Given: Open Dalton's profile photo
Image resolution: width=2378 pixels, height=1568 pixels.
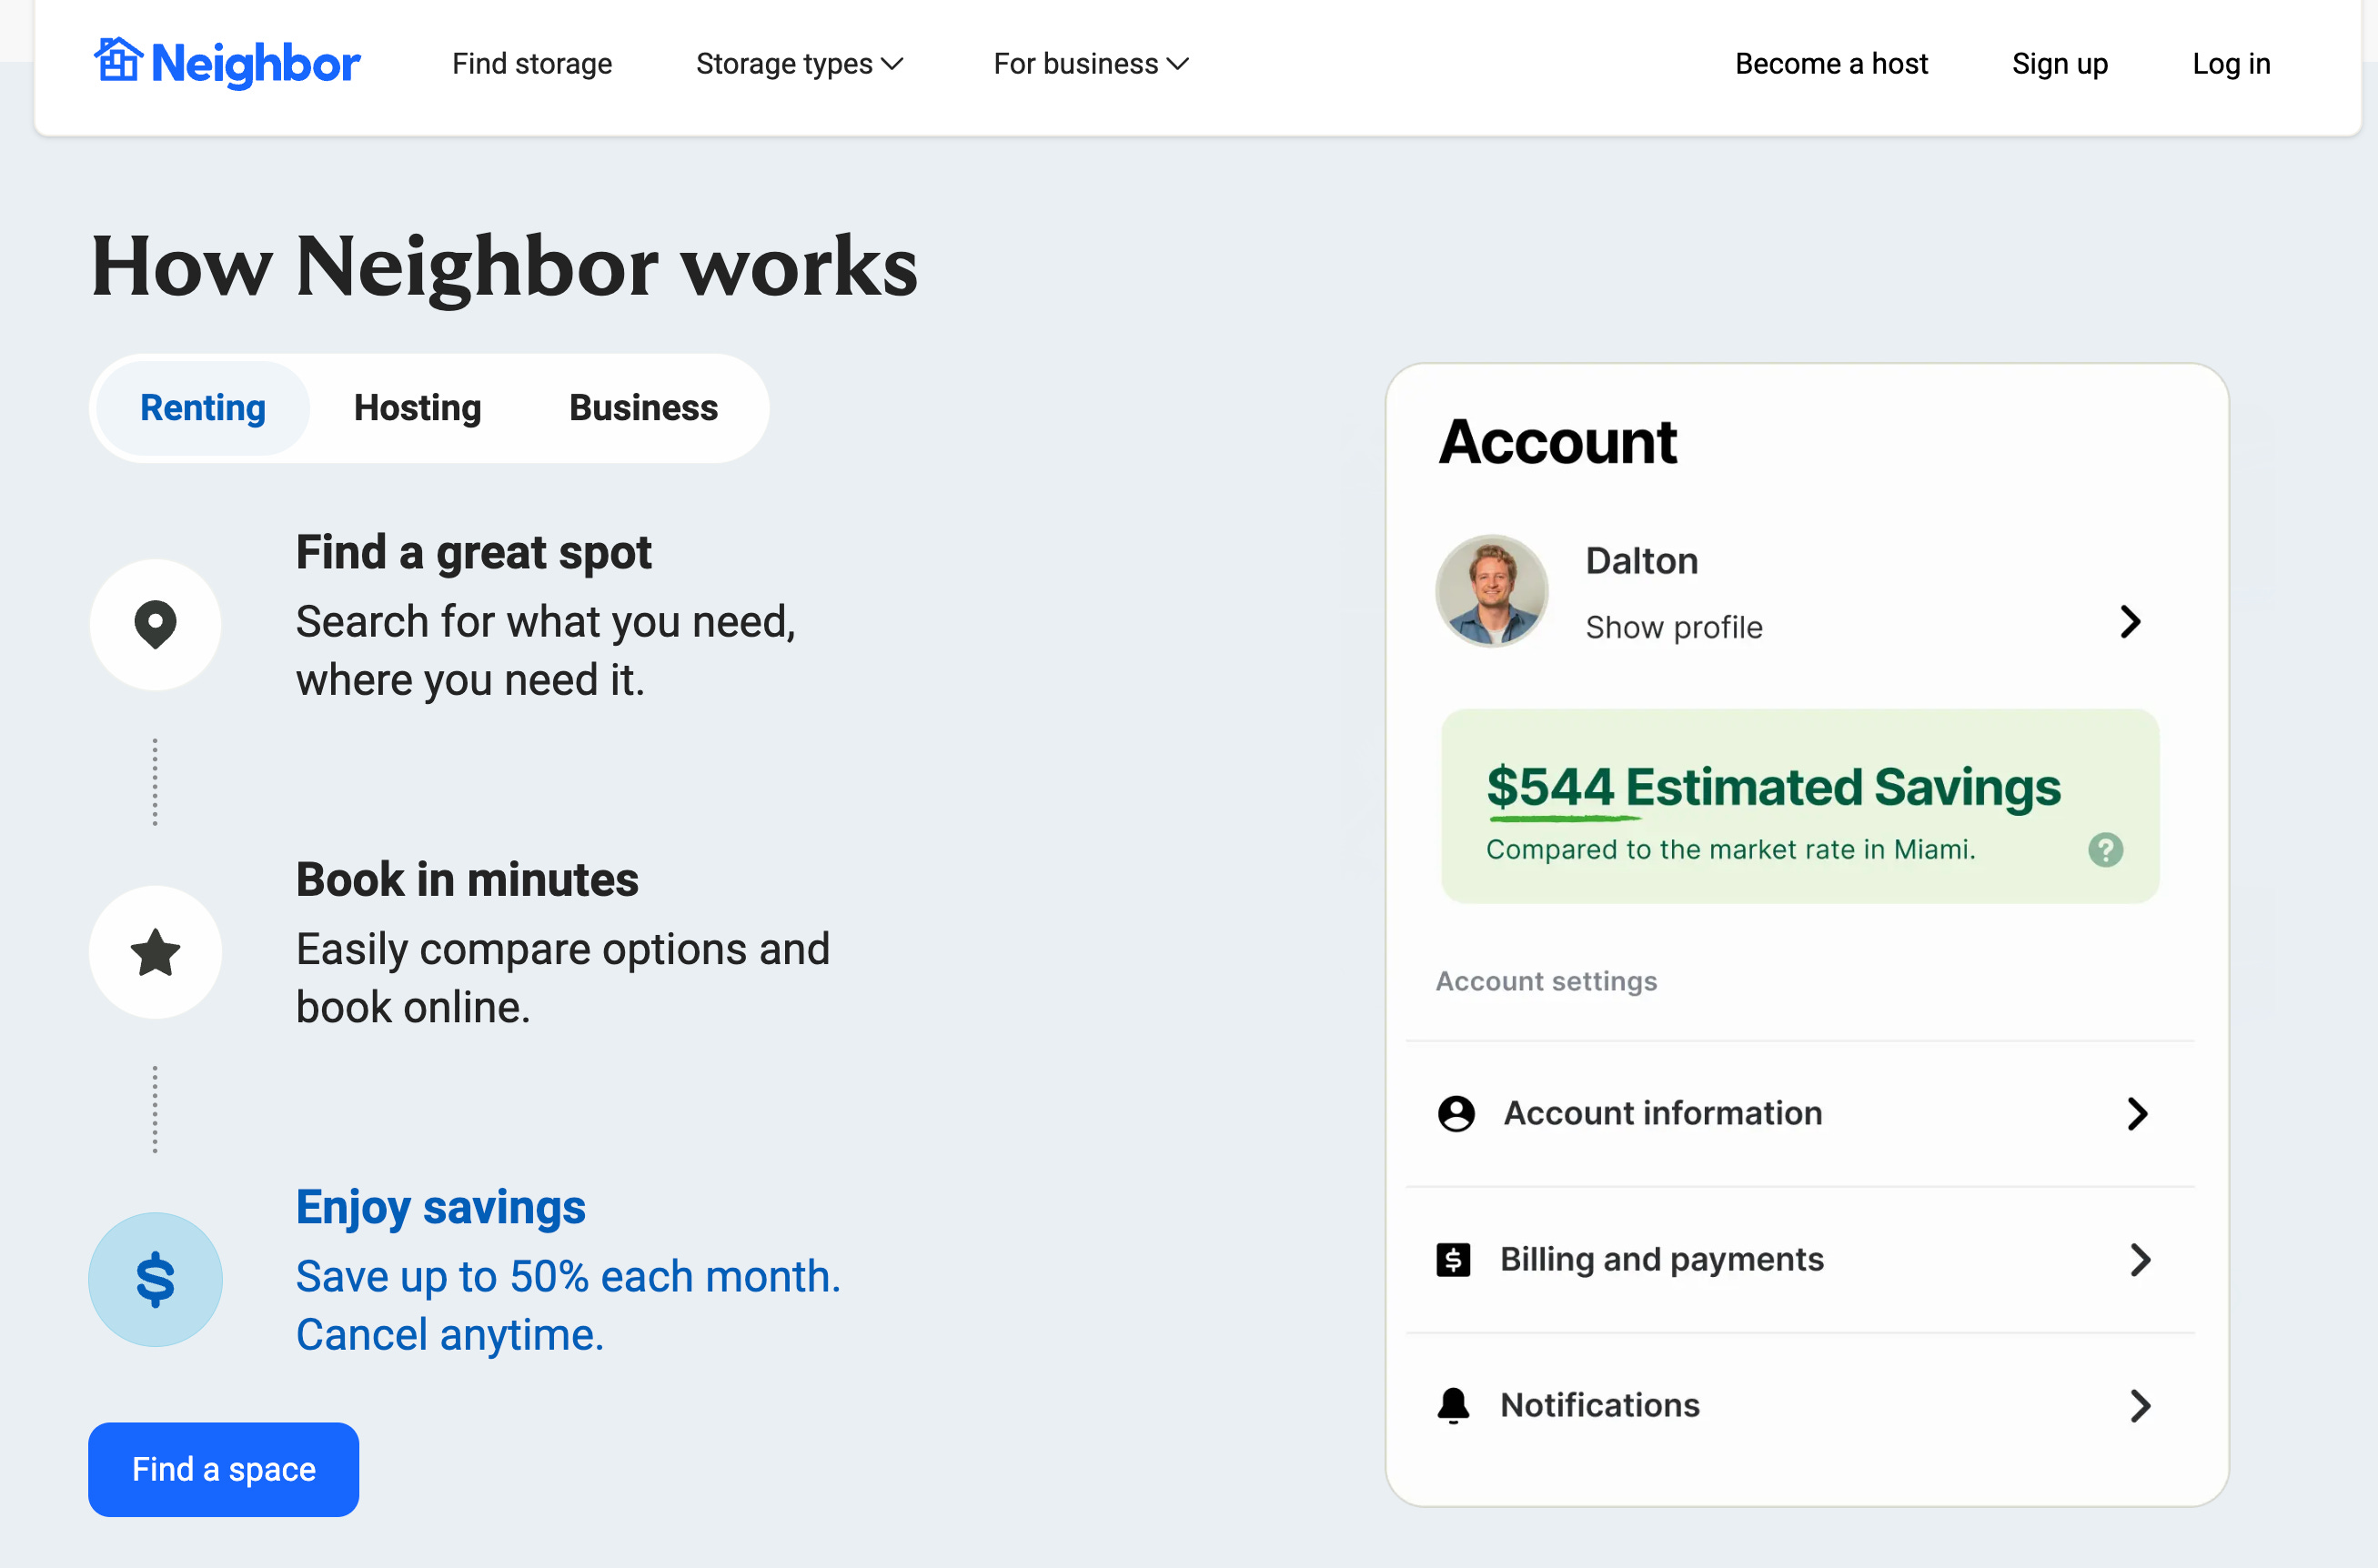Looking at the screenshot, I should coord(1491,591).
